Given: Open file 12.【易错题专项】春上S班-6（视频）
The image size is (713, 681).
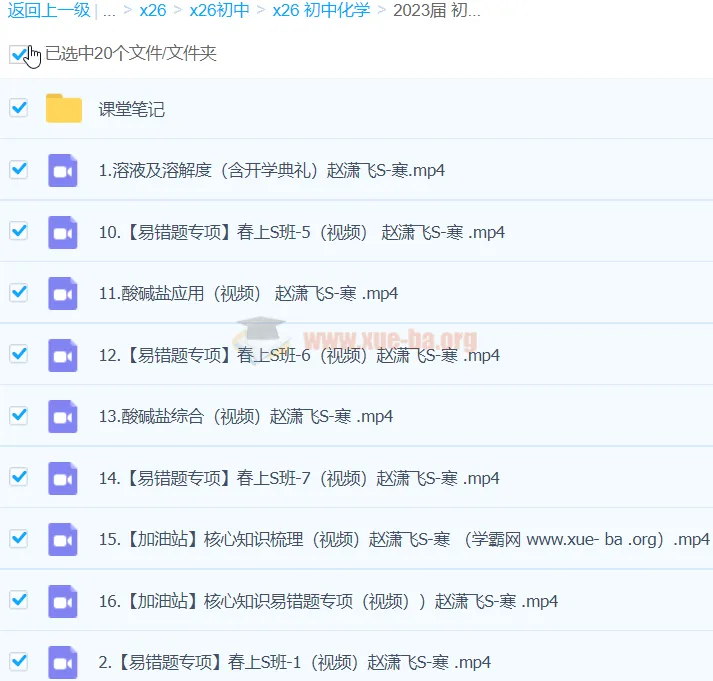Looking at the screenshot, I should (299, 356).
